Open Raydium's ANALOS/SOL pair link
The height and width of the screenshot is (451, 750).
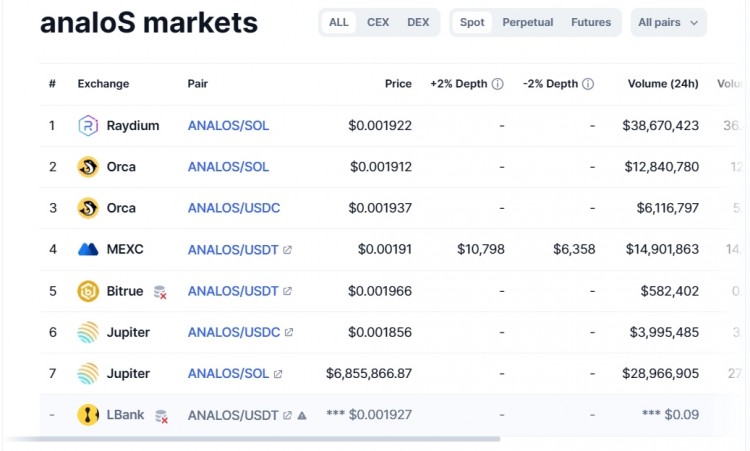pos(228,126)
